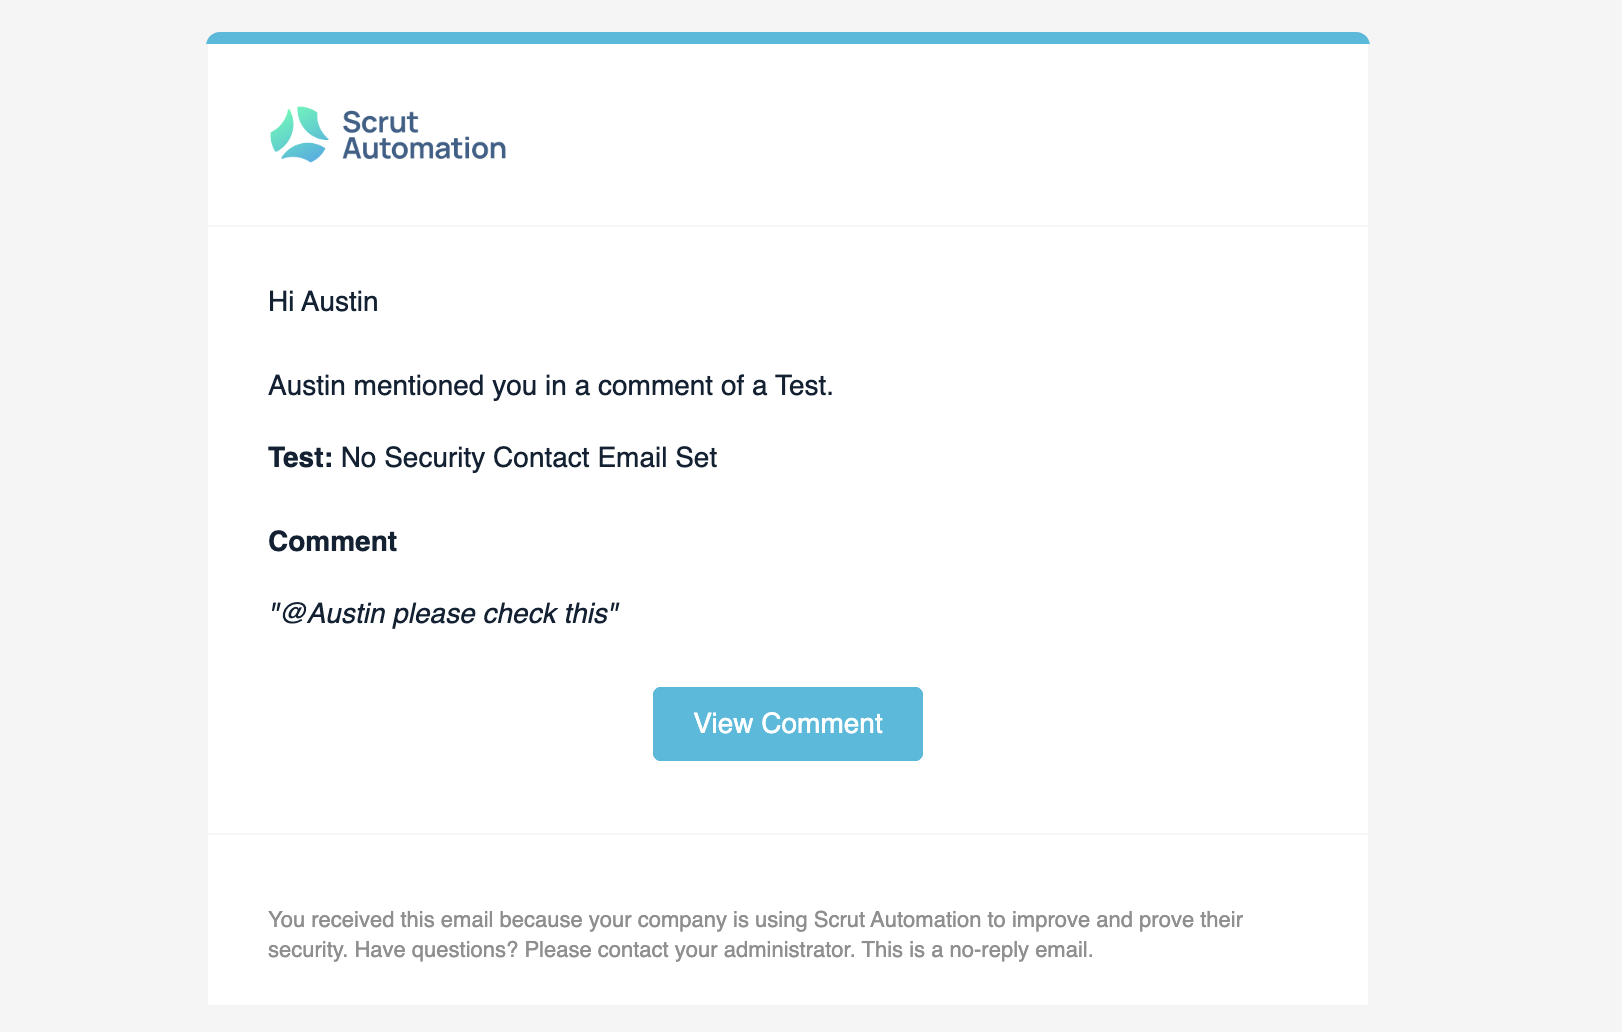
Task: Click the 'This is a no-reply email.' sentence
Action: [977, 950]
